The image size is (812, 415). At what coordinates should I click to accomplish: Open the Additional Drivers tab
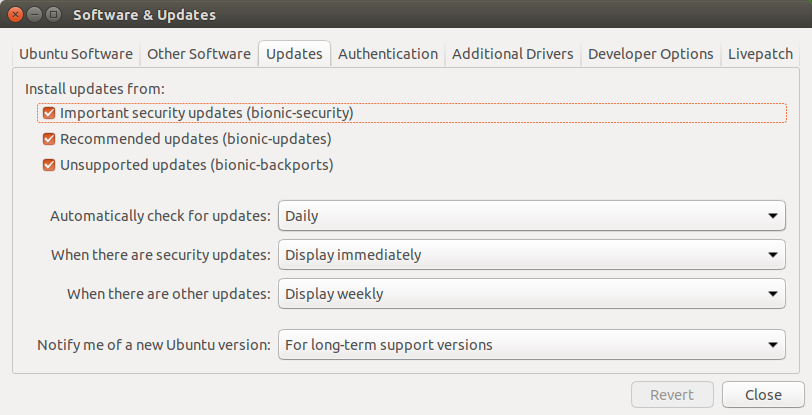pos(513,54)
